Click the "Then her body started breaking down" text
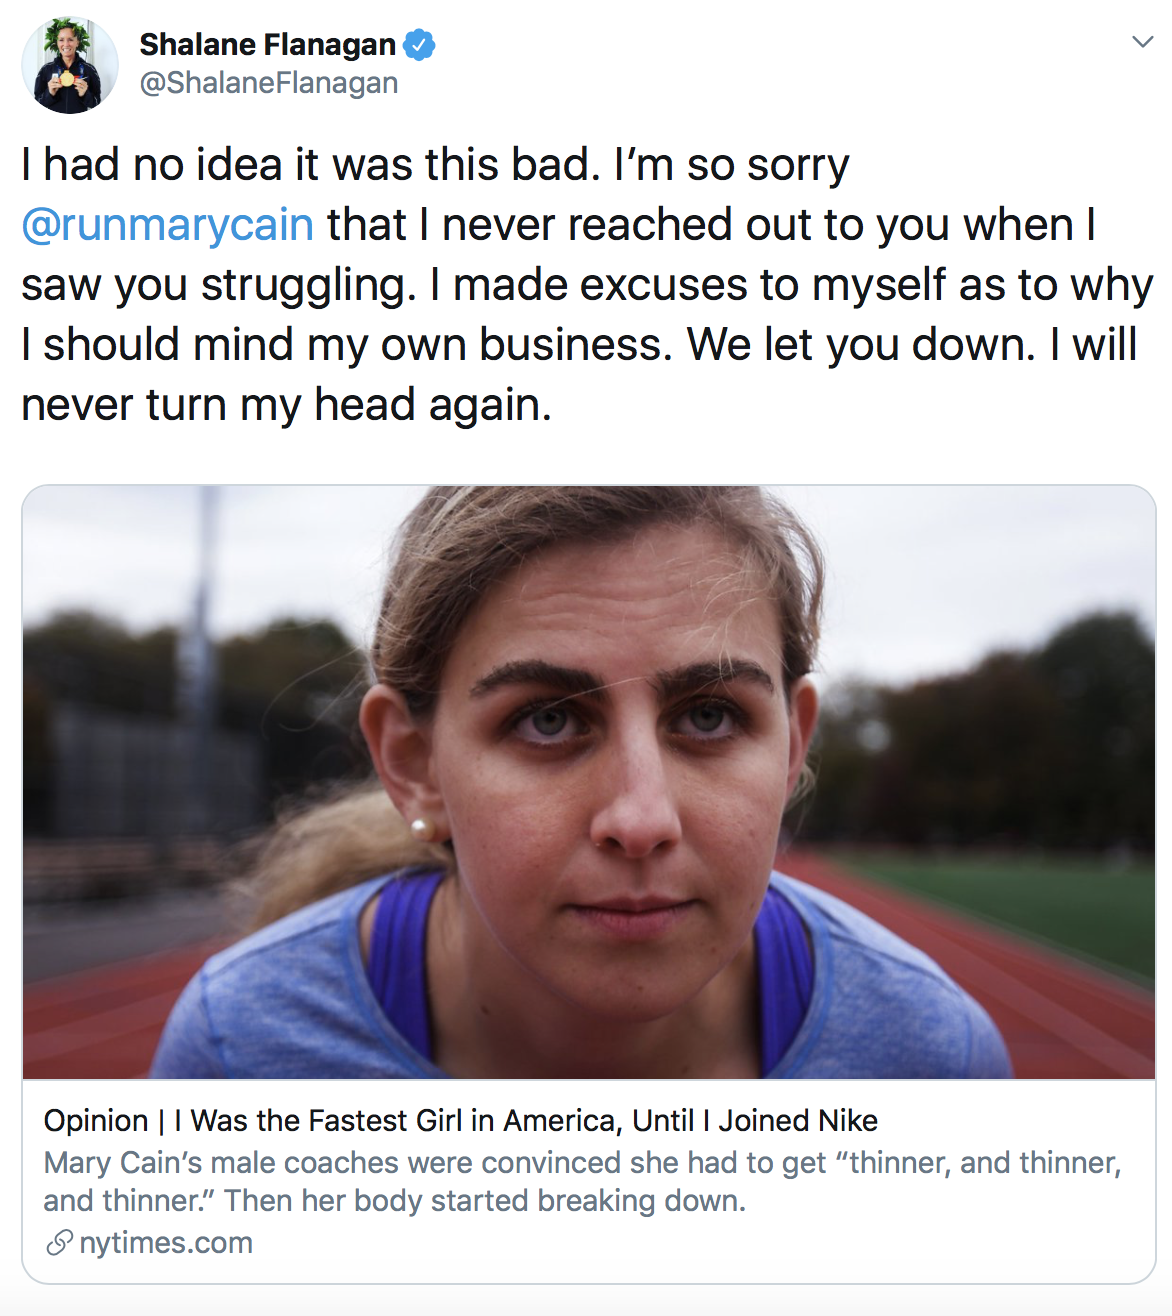The height and width of the screenshot is (1316, 1172). pos(484,1200)
